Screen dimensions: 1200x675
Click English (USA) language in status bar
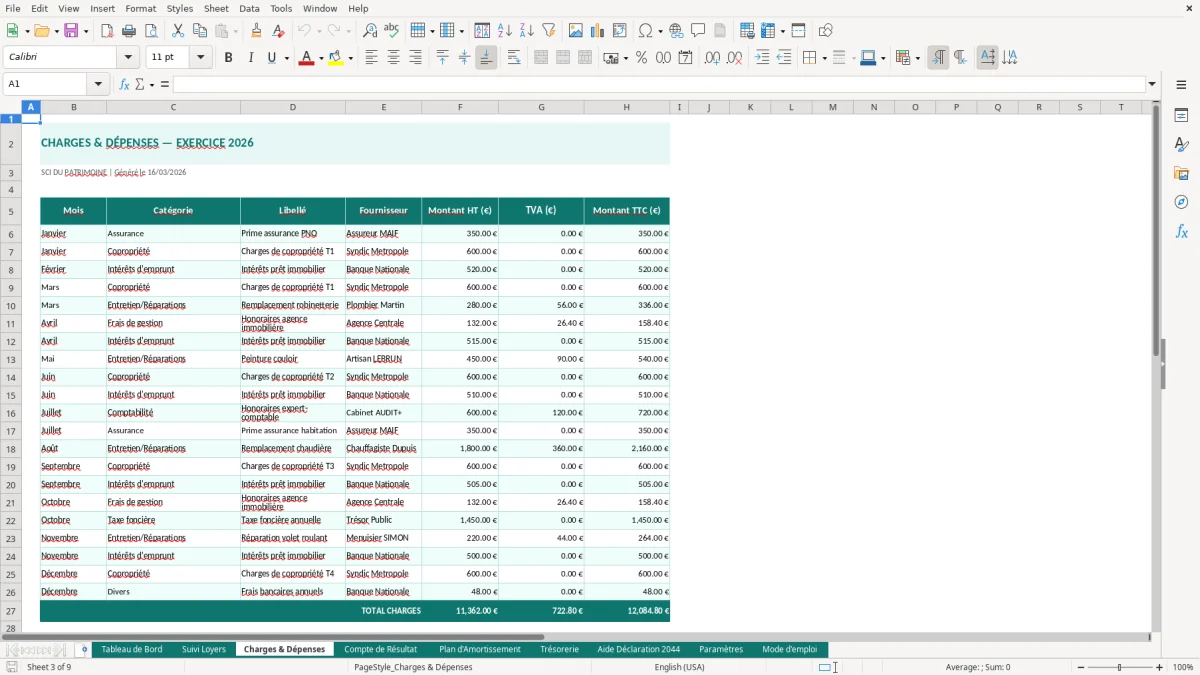pos(680,667)
